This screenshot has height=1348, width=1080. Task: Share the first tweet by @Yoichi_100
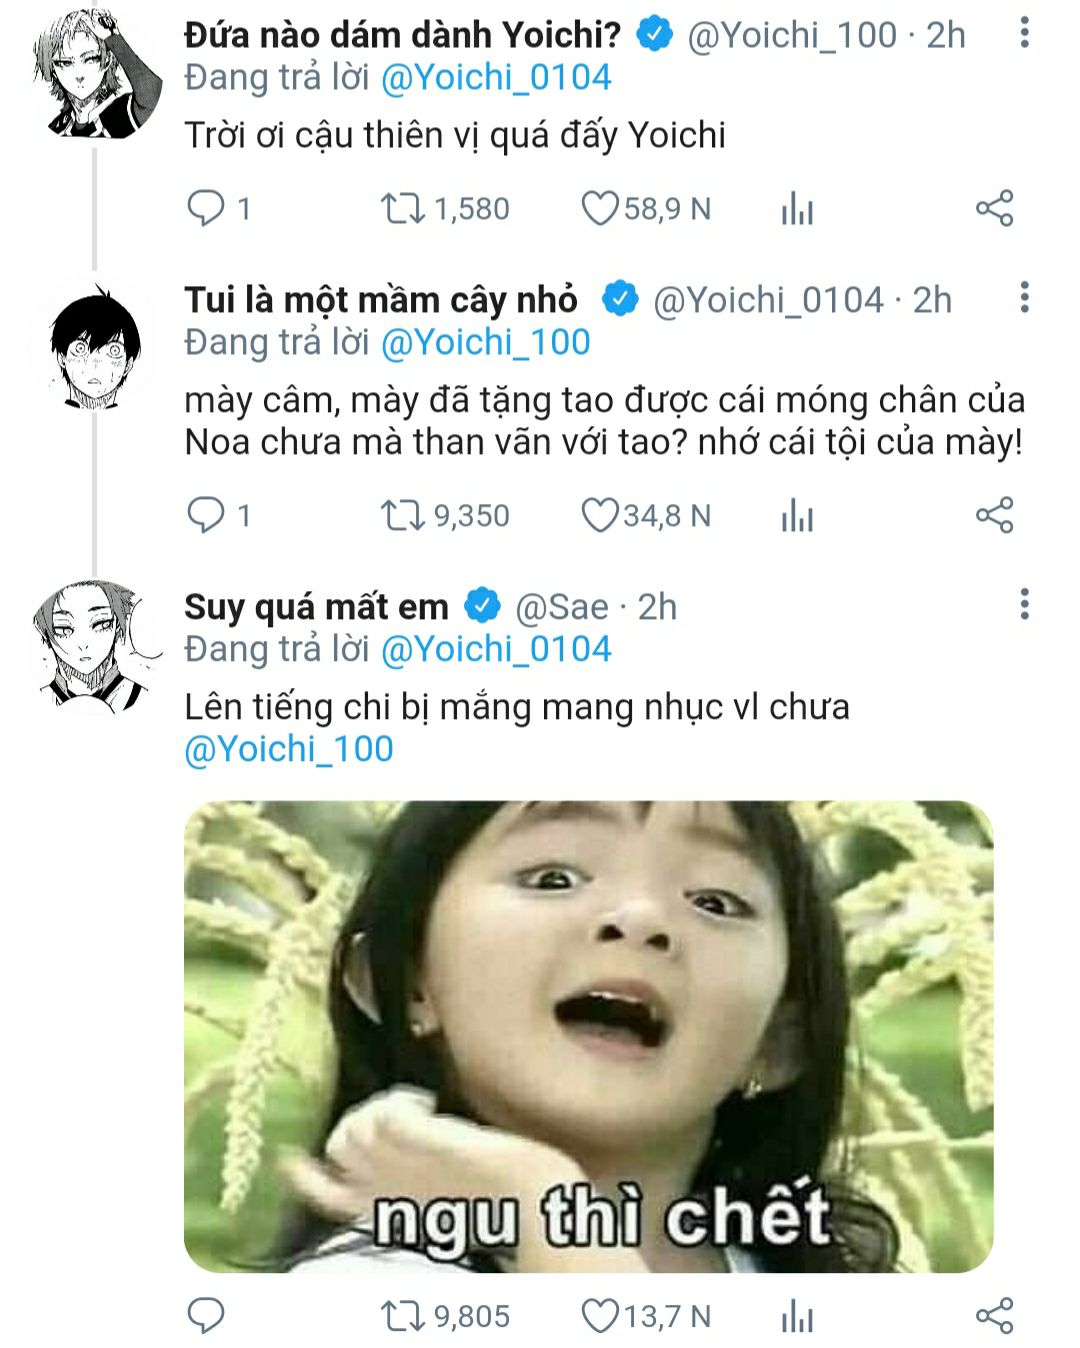coord(994,208)
